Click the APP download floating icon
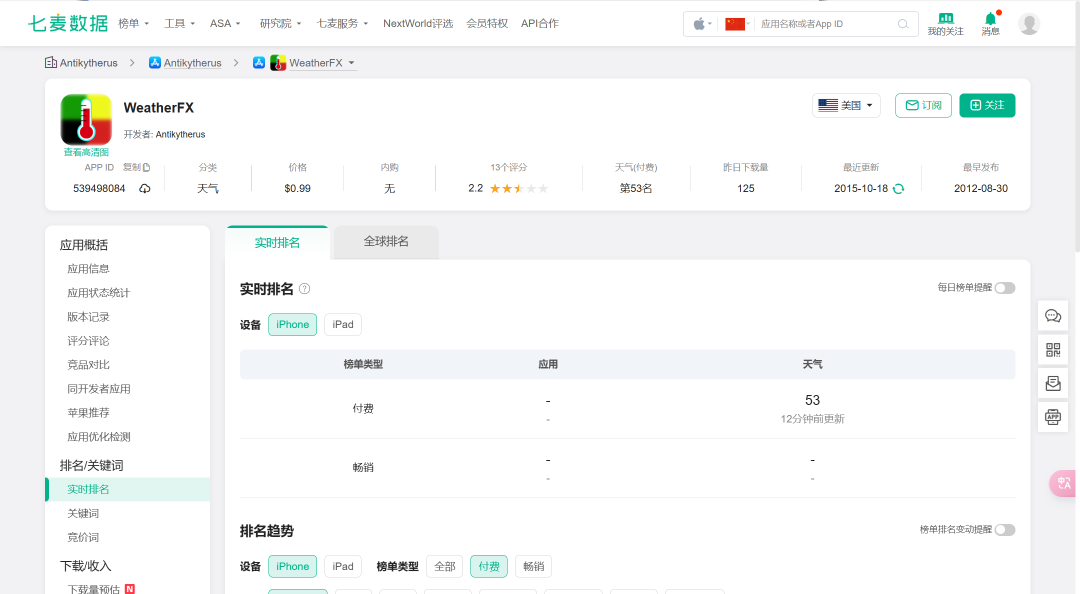Screen dimensions: 1080x594 1053,417
